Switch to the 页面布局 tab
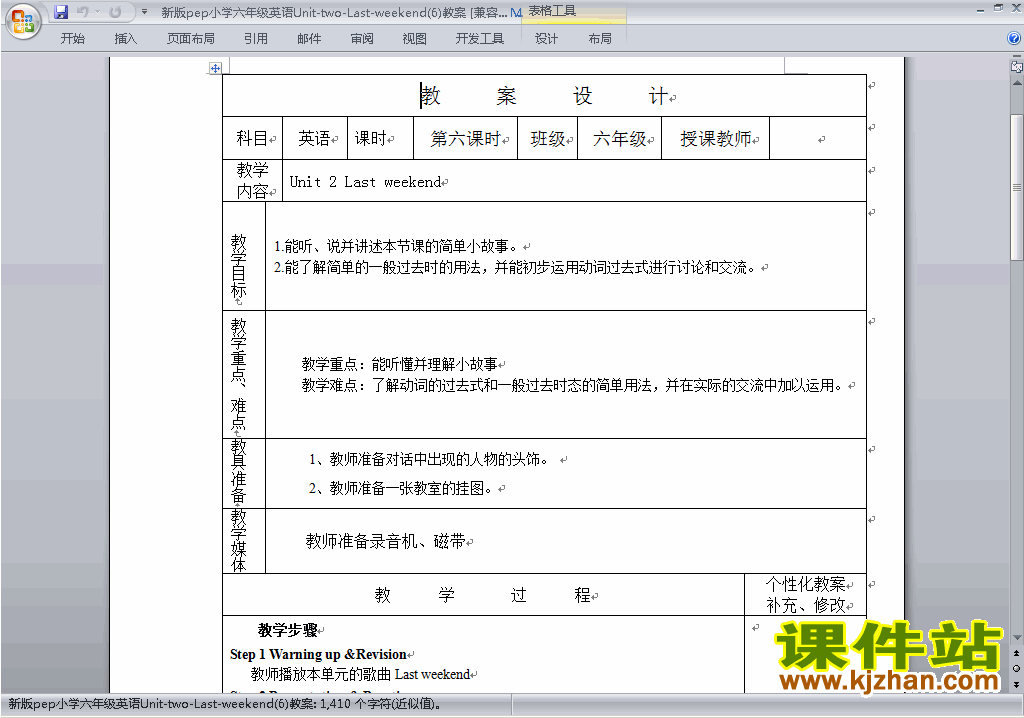Image resolution: width=1024 pixels, height=718 pixels. click(191, 39)
